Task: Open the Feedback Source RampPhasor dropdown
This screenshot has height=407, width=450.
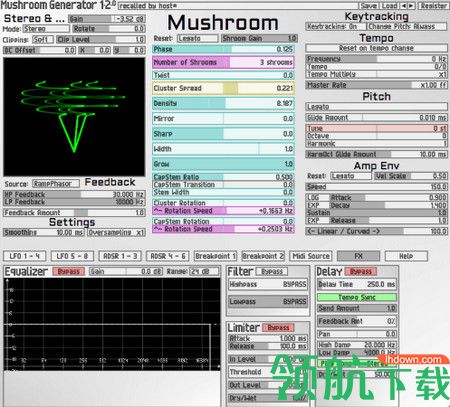Action: pos(56,184)
